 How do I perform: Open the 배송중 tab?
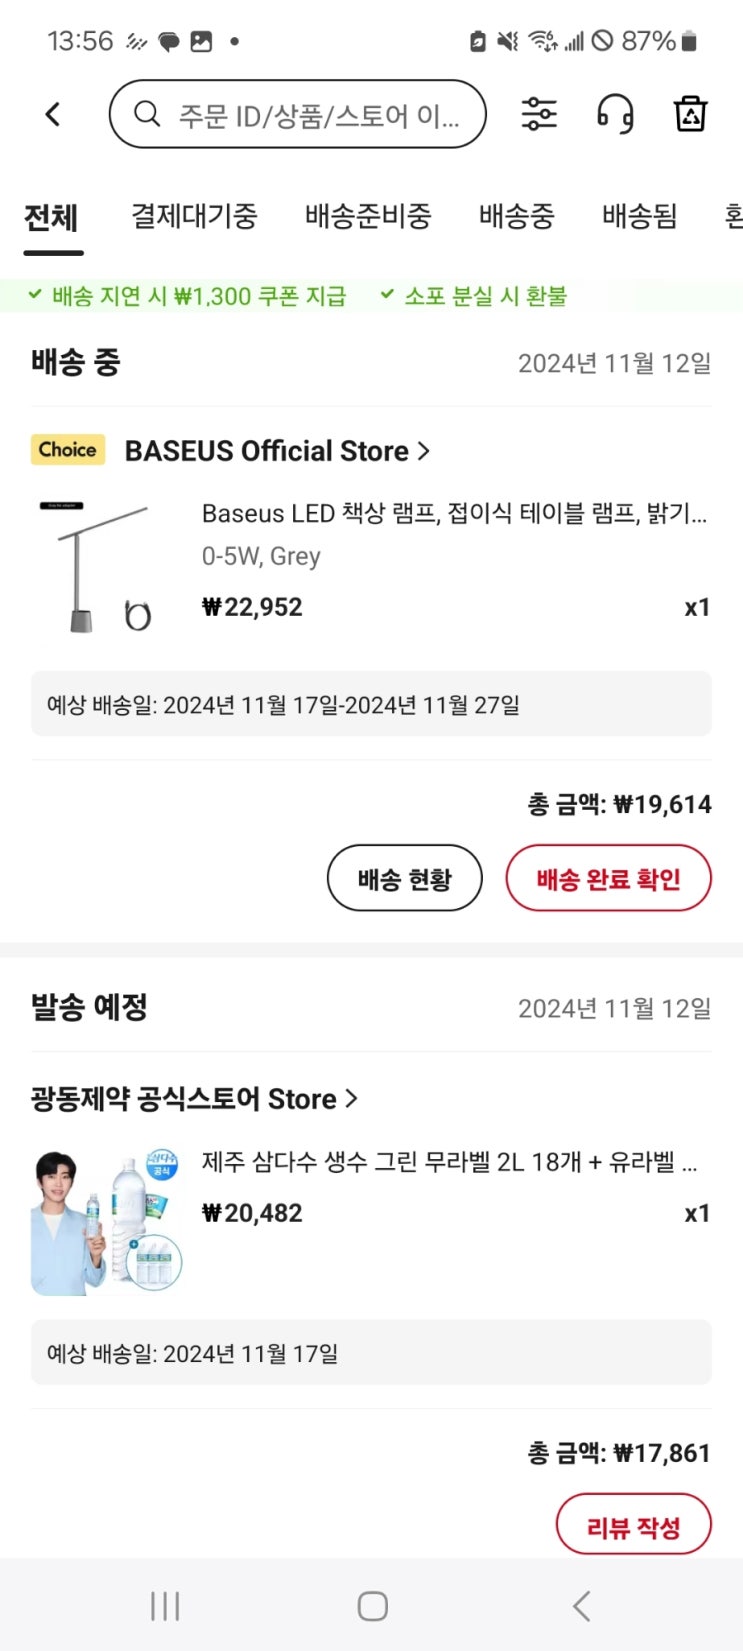[x=516, y=216]
